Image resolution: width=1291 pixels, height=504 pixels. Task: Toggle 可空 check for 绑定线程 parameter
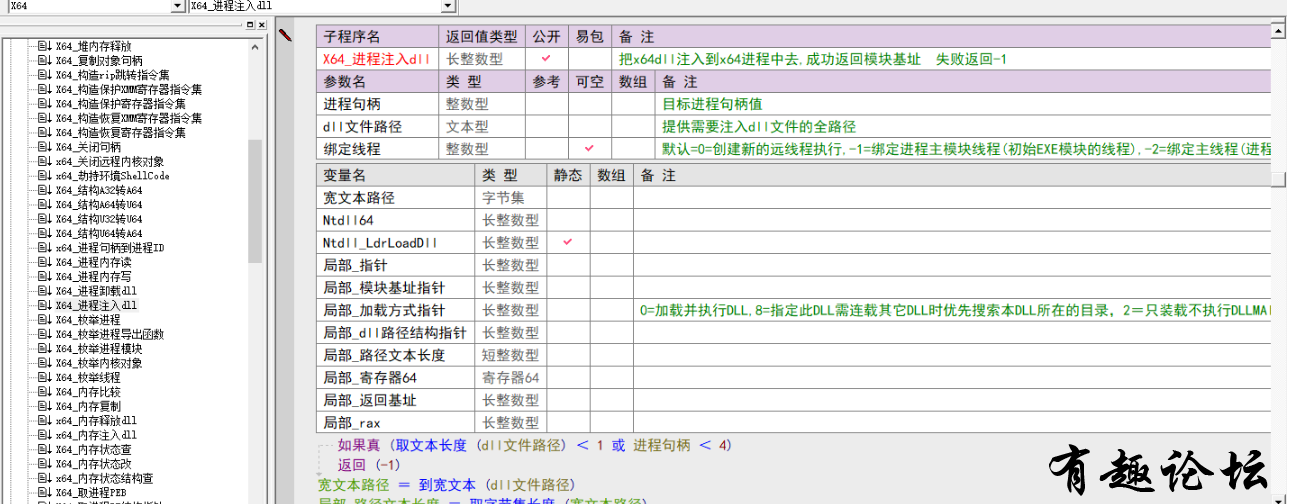[589, 149]
